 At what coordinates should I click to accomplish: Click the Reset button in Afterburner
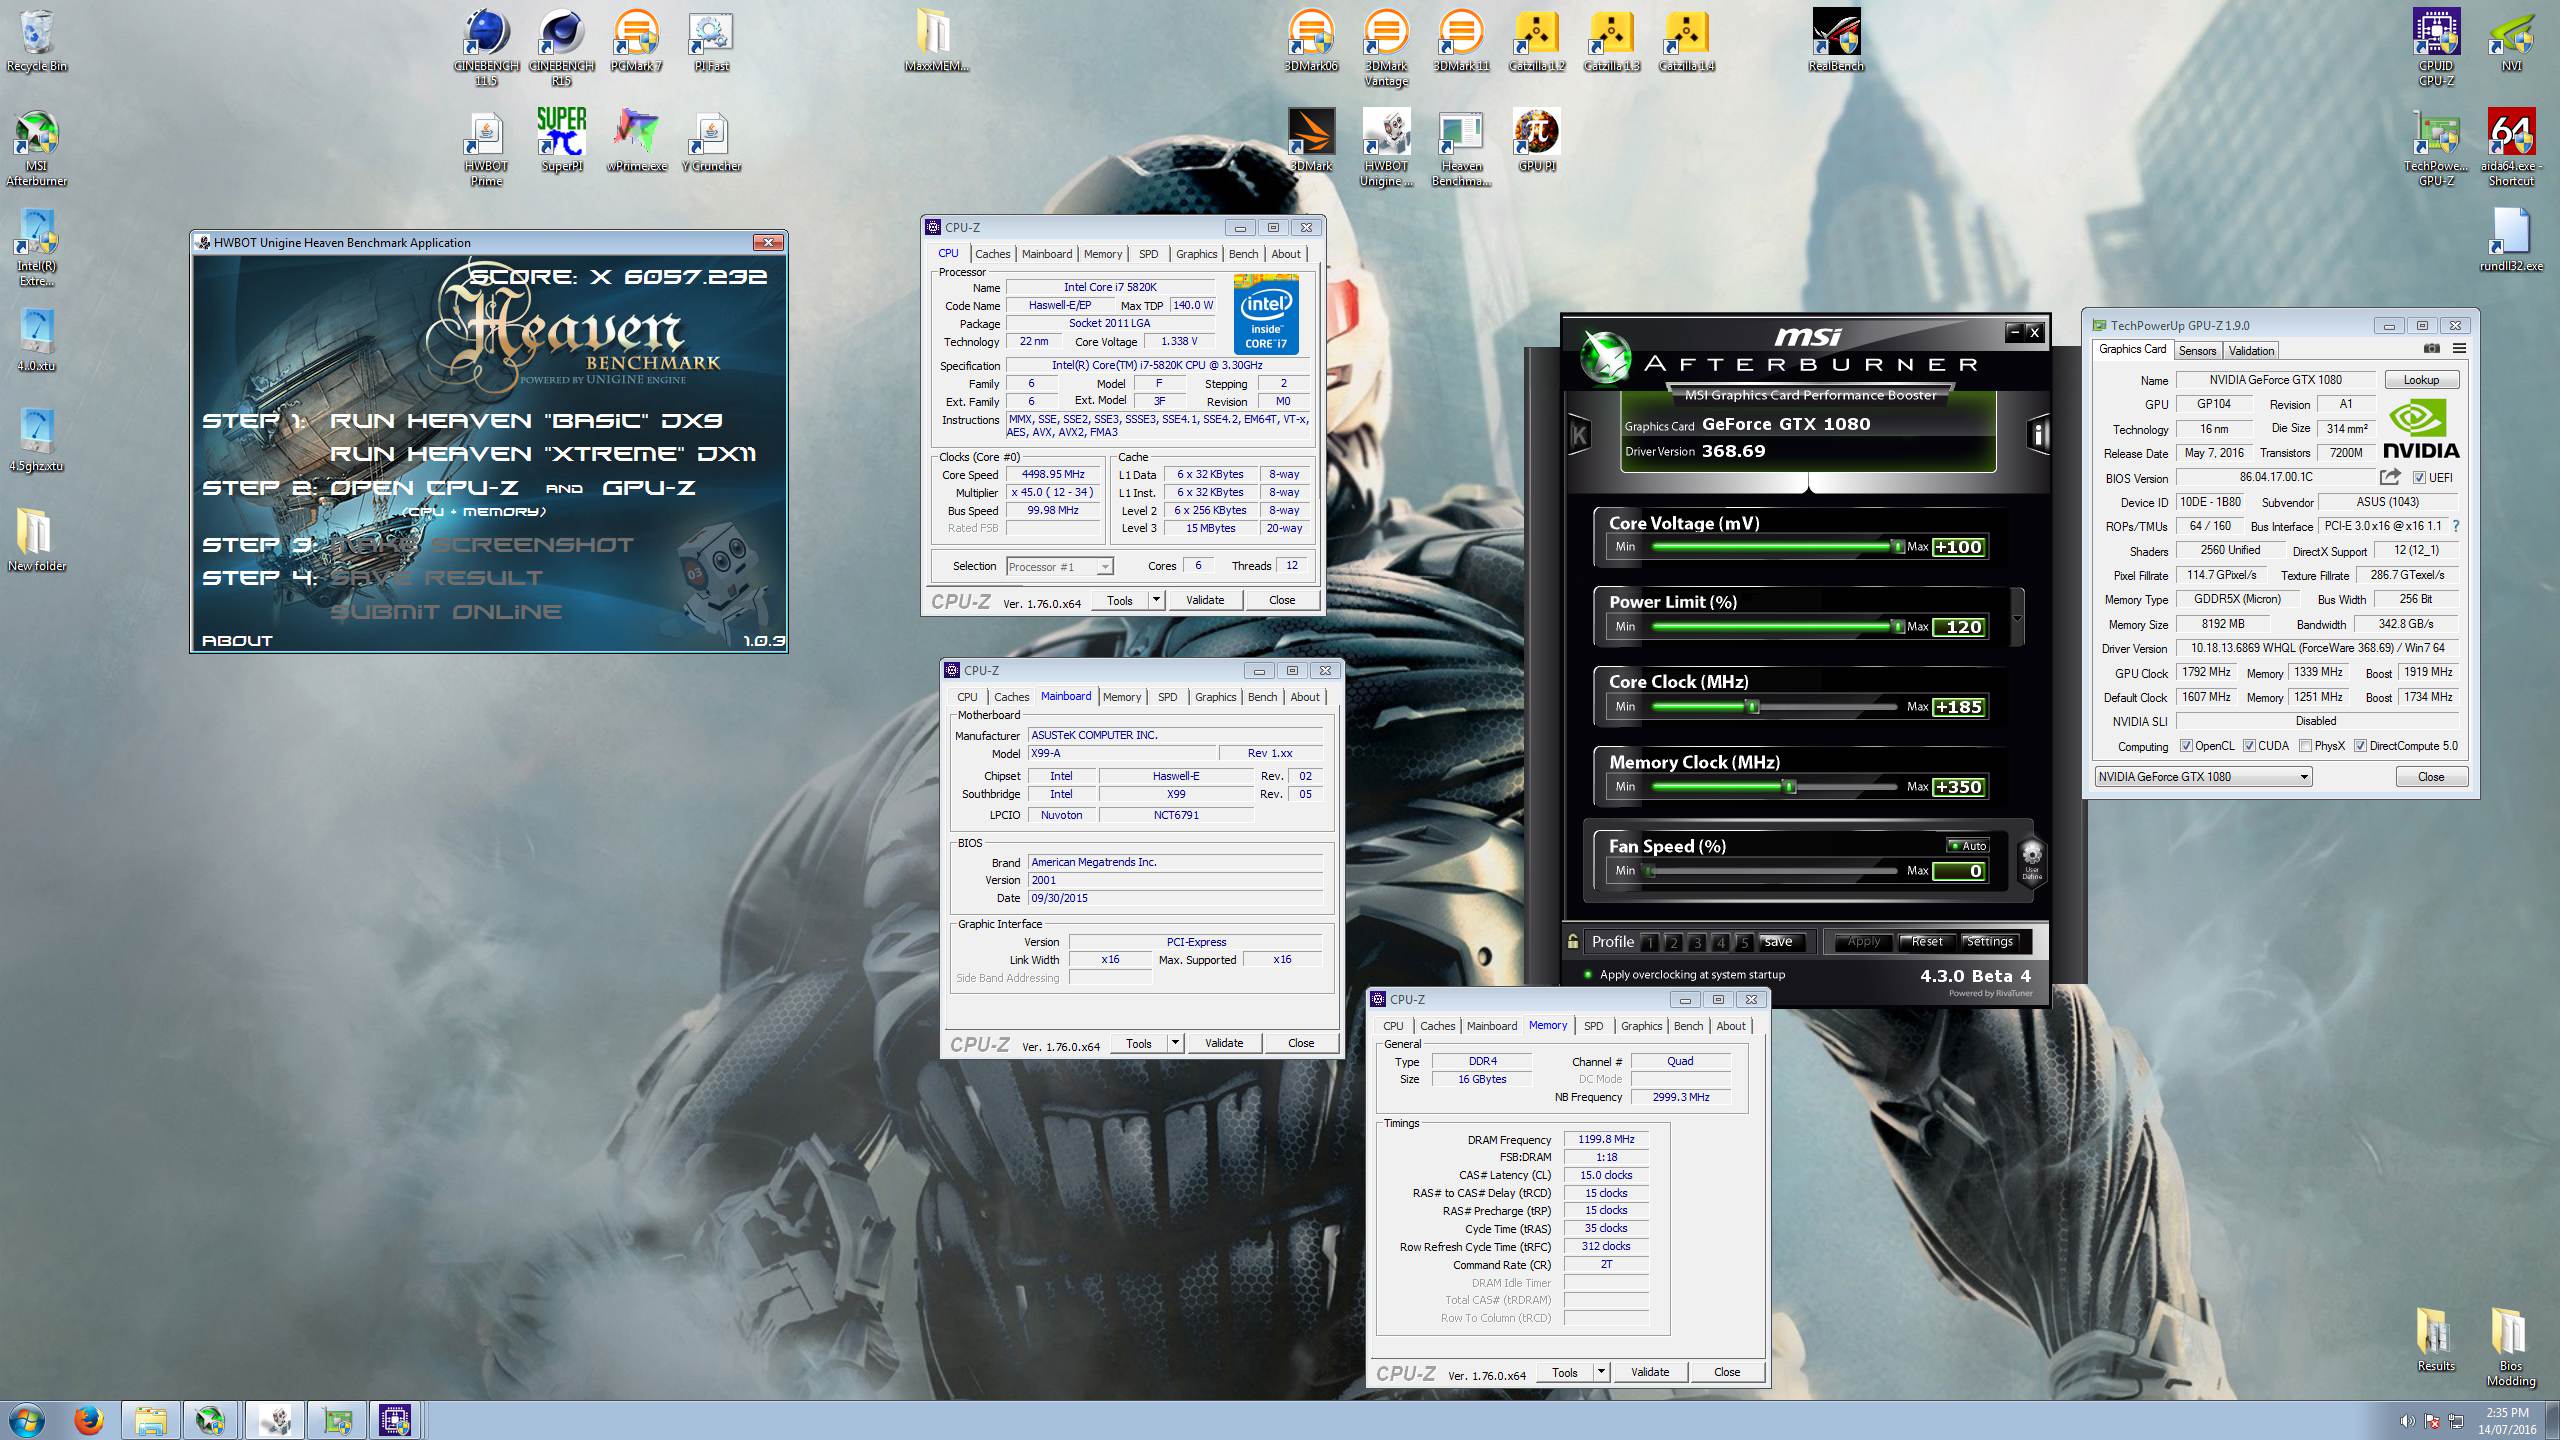1927,941
